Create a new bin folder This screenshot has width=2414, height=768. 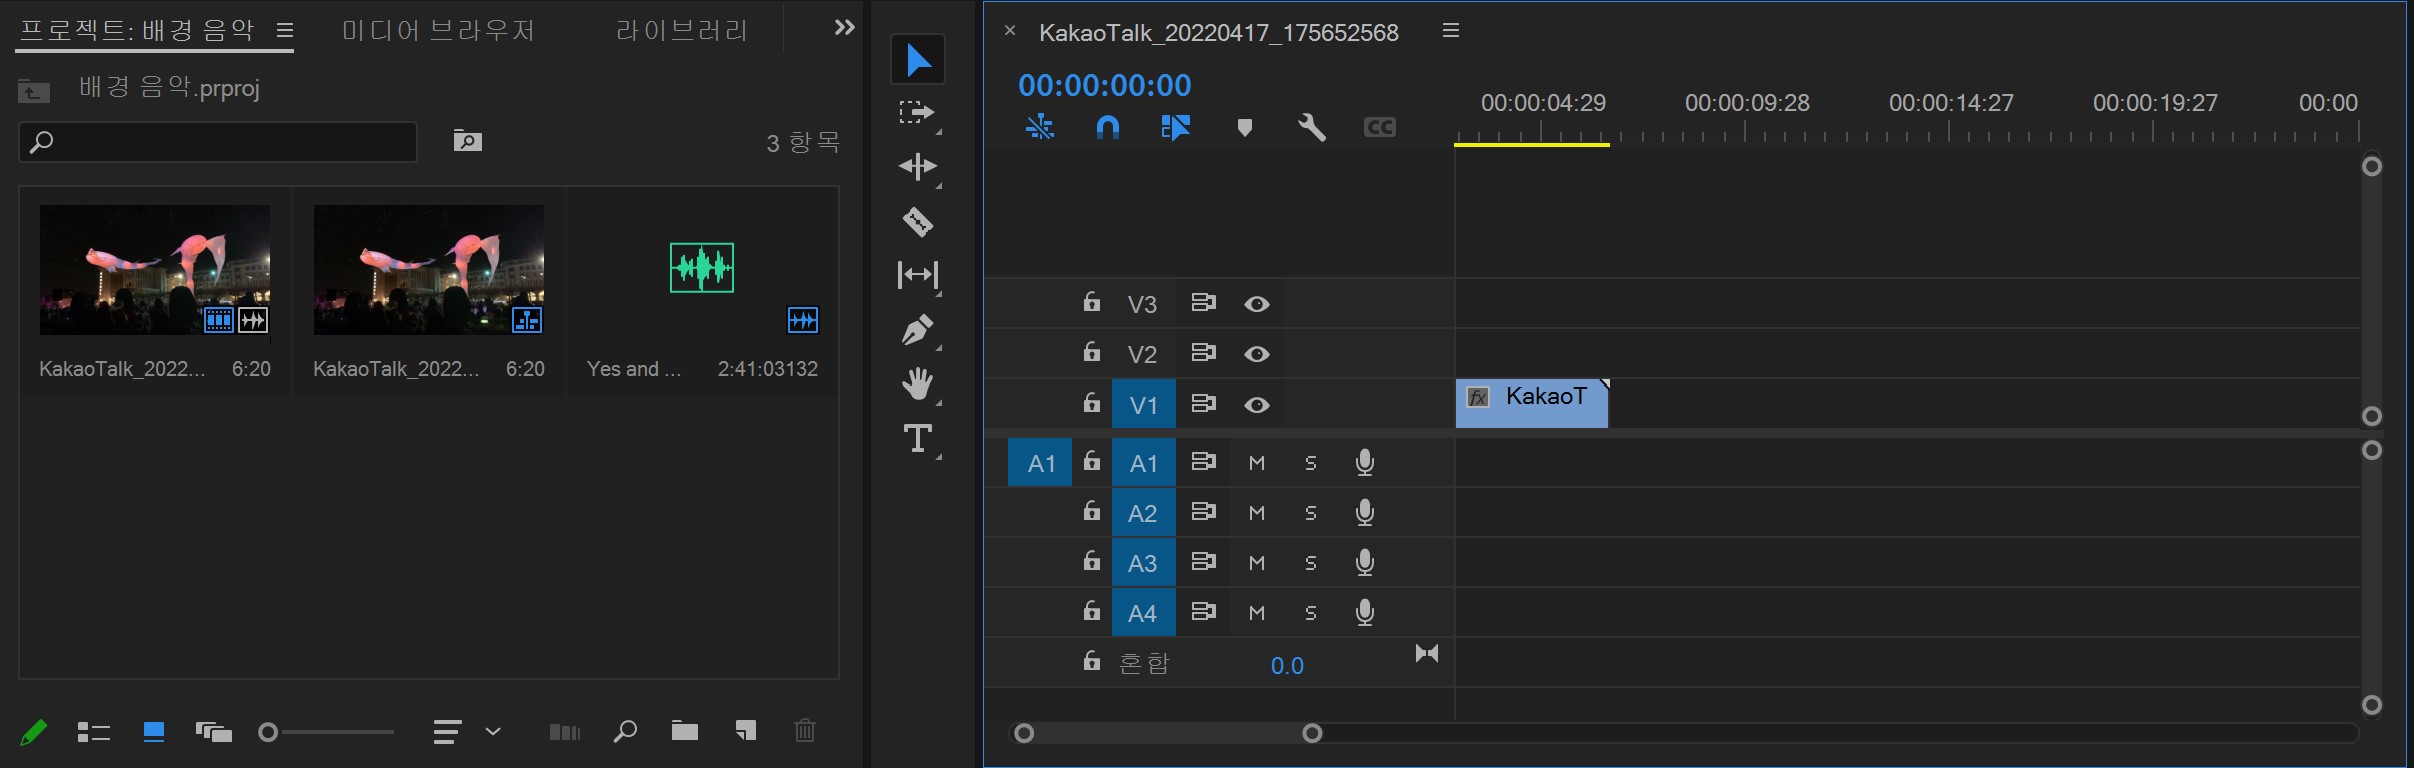[685, 731]
